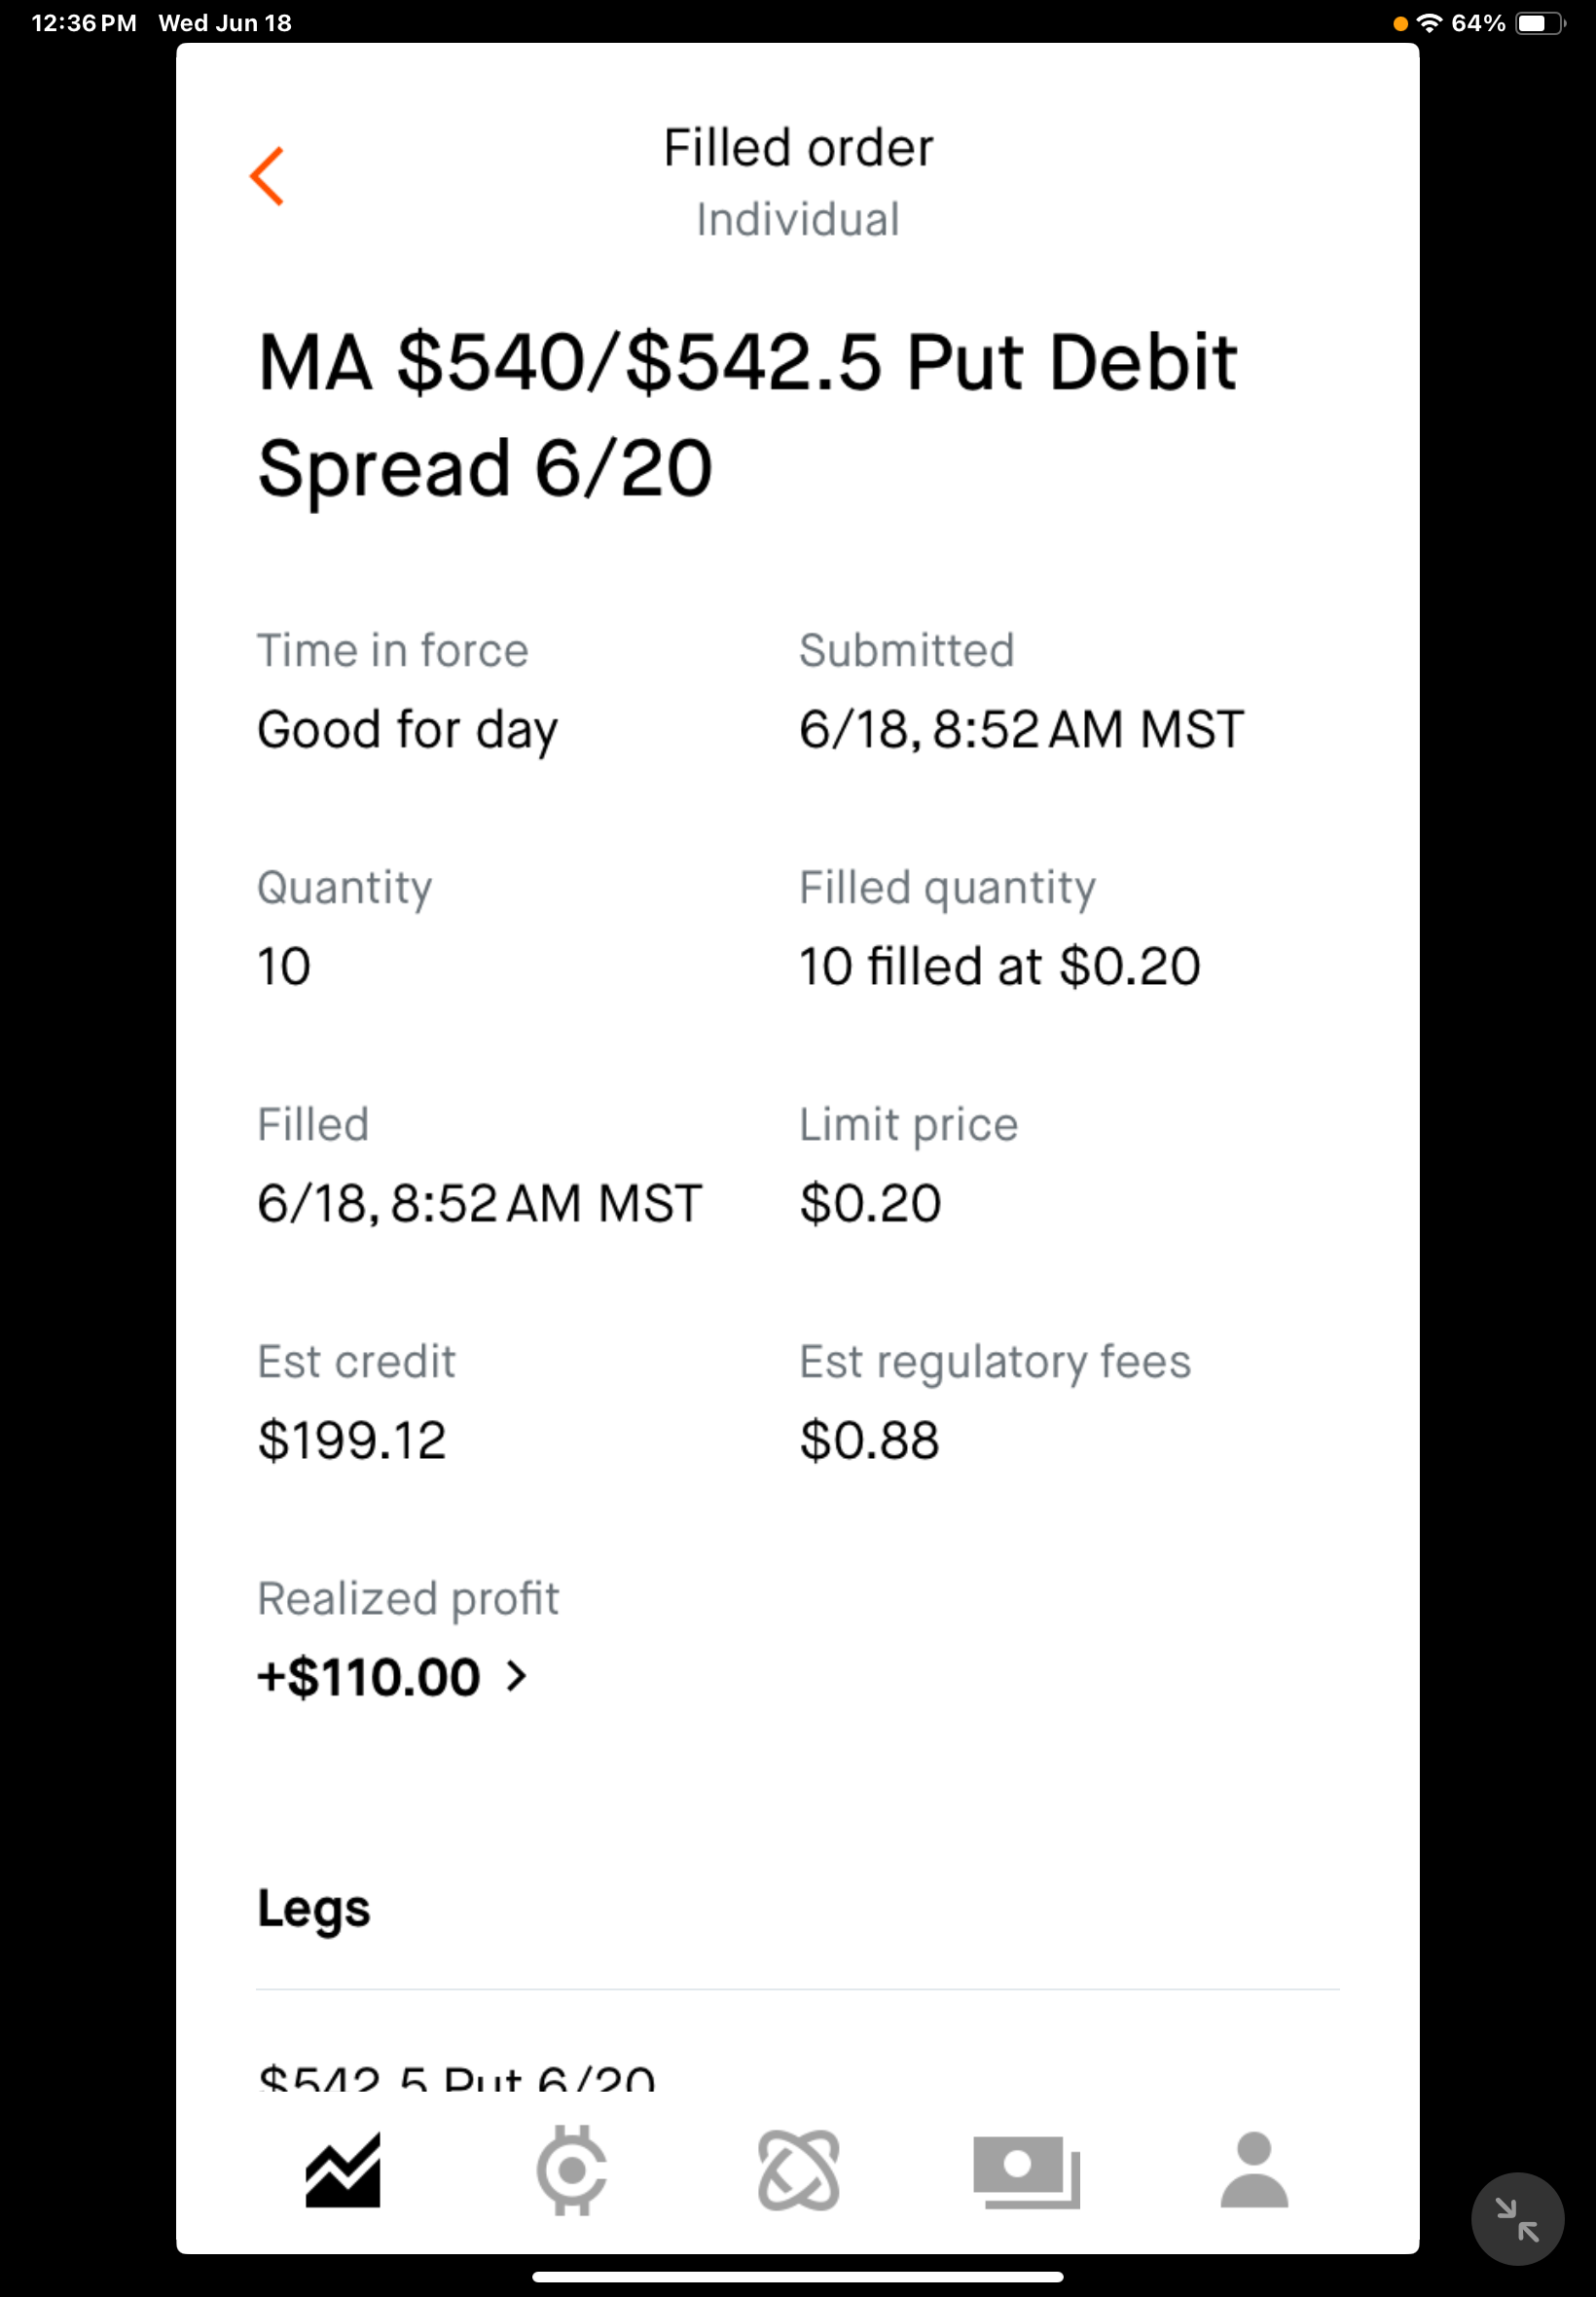Tap the MA Put Debit Spread title

point(747,414)
